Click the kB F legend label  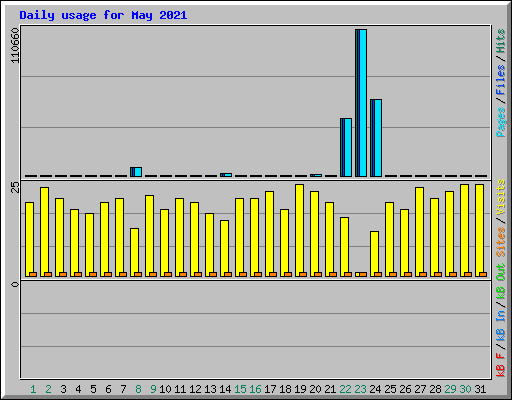(500, 364)
